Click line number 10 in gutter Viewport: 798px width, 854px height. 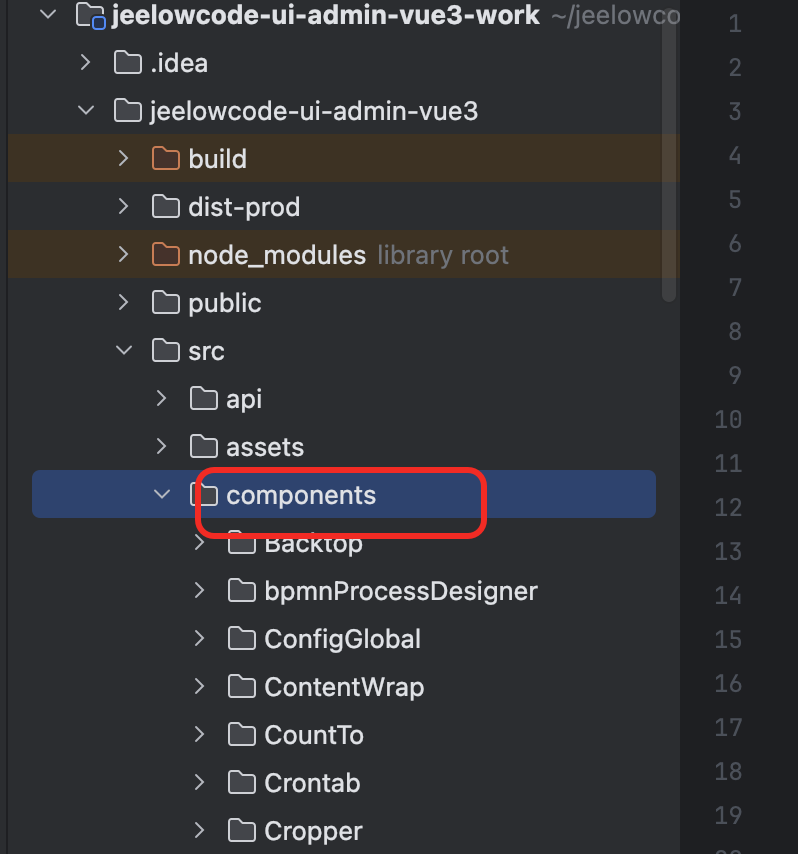coord(729,419)
